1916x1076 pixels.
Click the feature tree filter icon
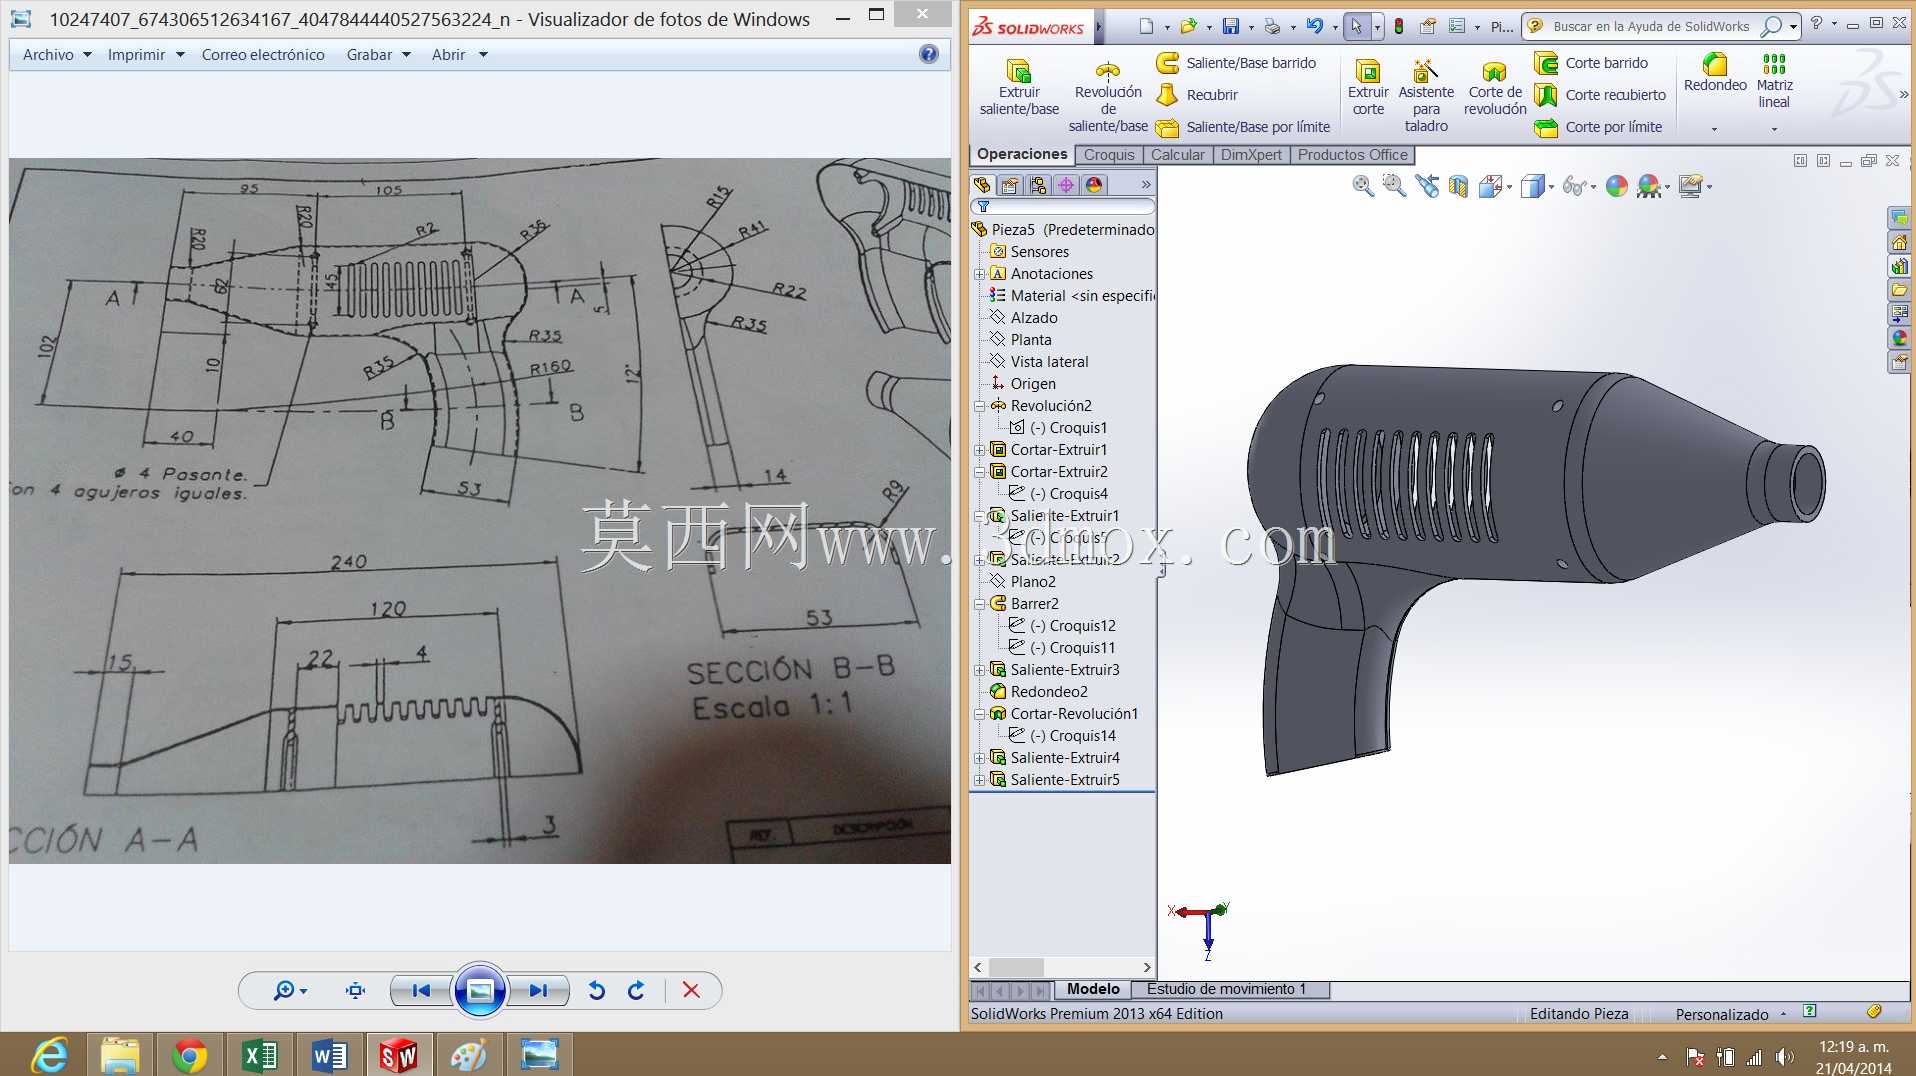pos(983,207)
